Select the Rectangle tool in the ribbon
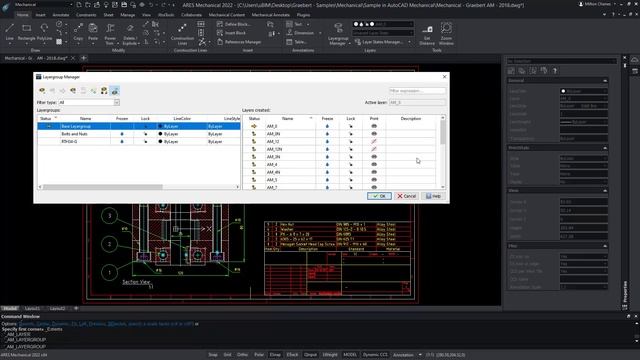Viewport: 640px width, 360px height. click(x=27, y=33)
